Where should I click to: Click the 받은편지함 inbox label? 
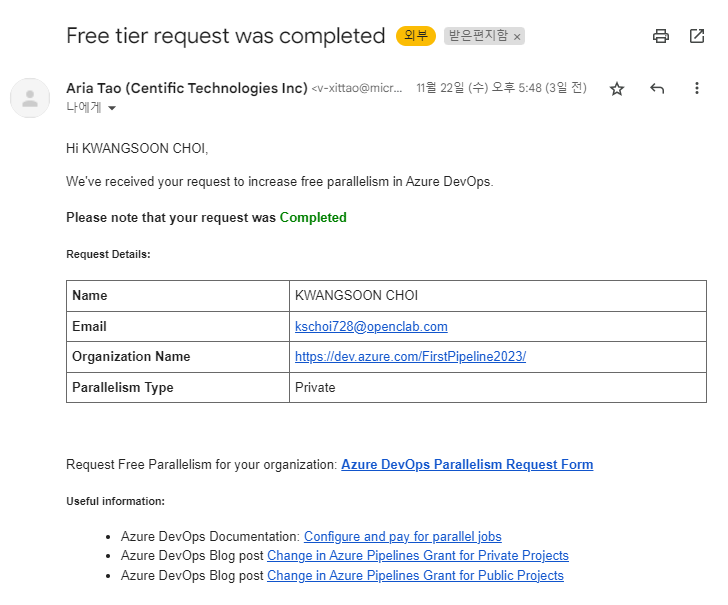478,36
